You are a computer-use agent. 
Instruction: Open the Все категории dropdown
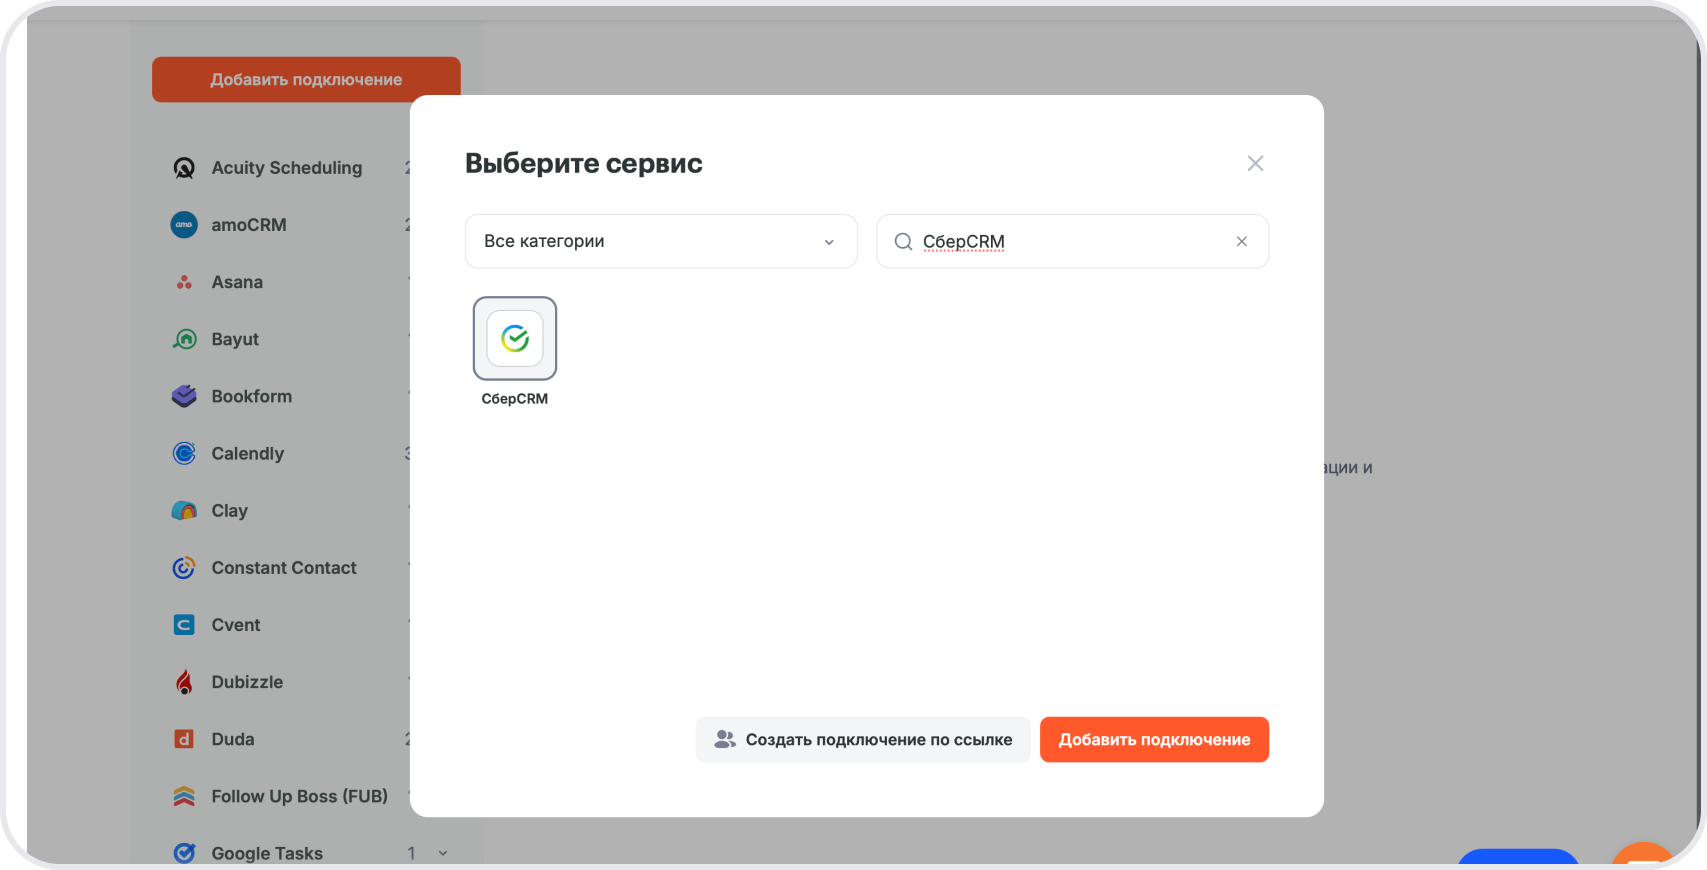click(660, 241)
